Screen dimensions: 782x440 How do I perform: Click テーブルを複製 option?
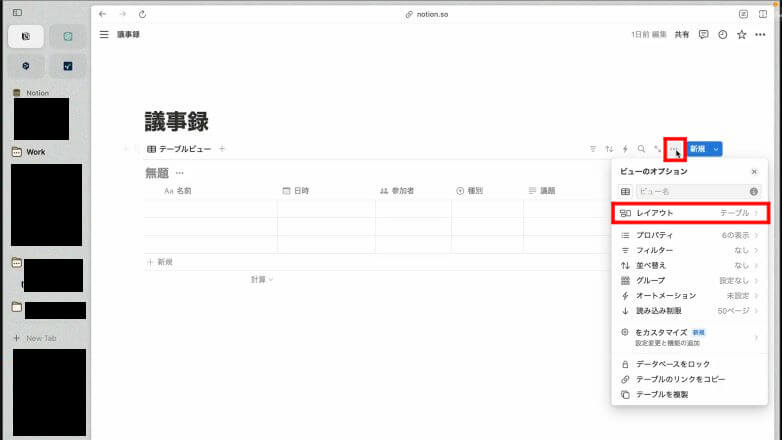[x=690, y=394]
